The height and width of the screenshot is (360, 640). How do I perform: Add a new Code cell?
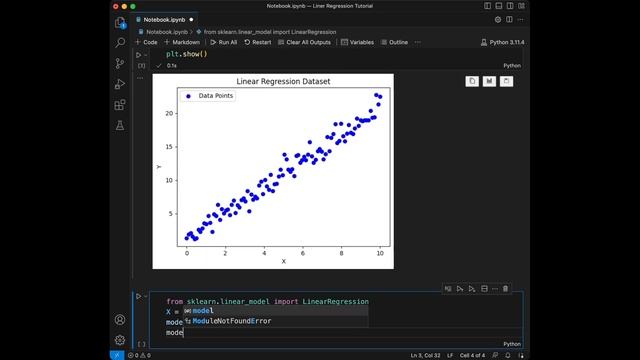(x=146, y=42)
